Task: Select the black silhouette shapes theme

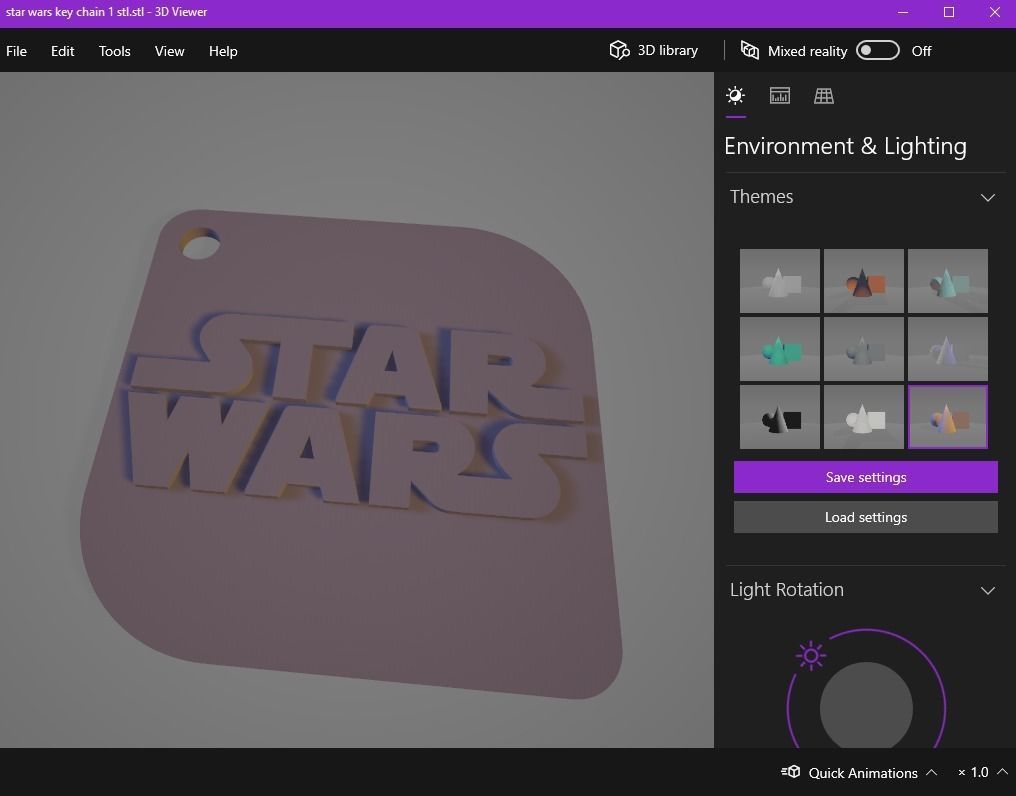Action: click(779, 417)
